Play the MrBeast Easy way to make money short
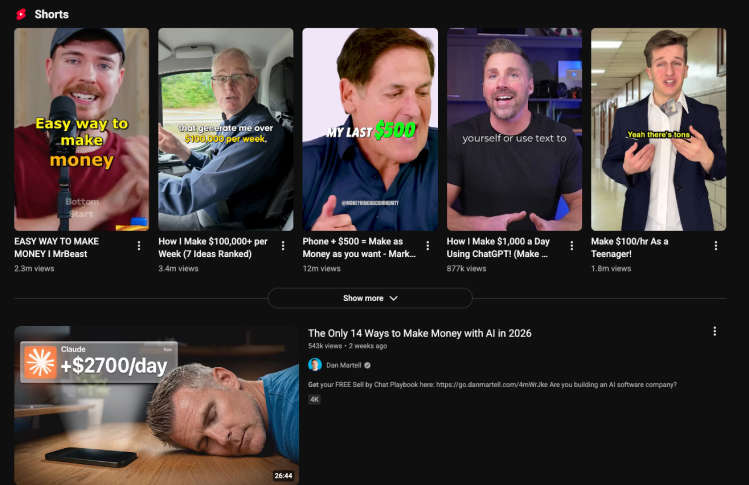This screenshot has width=749, height=485. 81,129
